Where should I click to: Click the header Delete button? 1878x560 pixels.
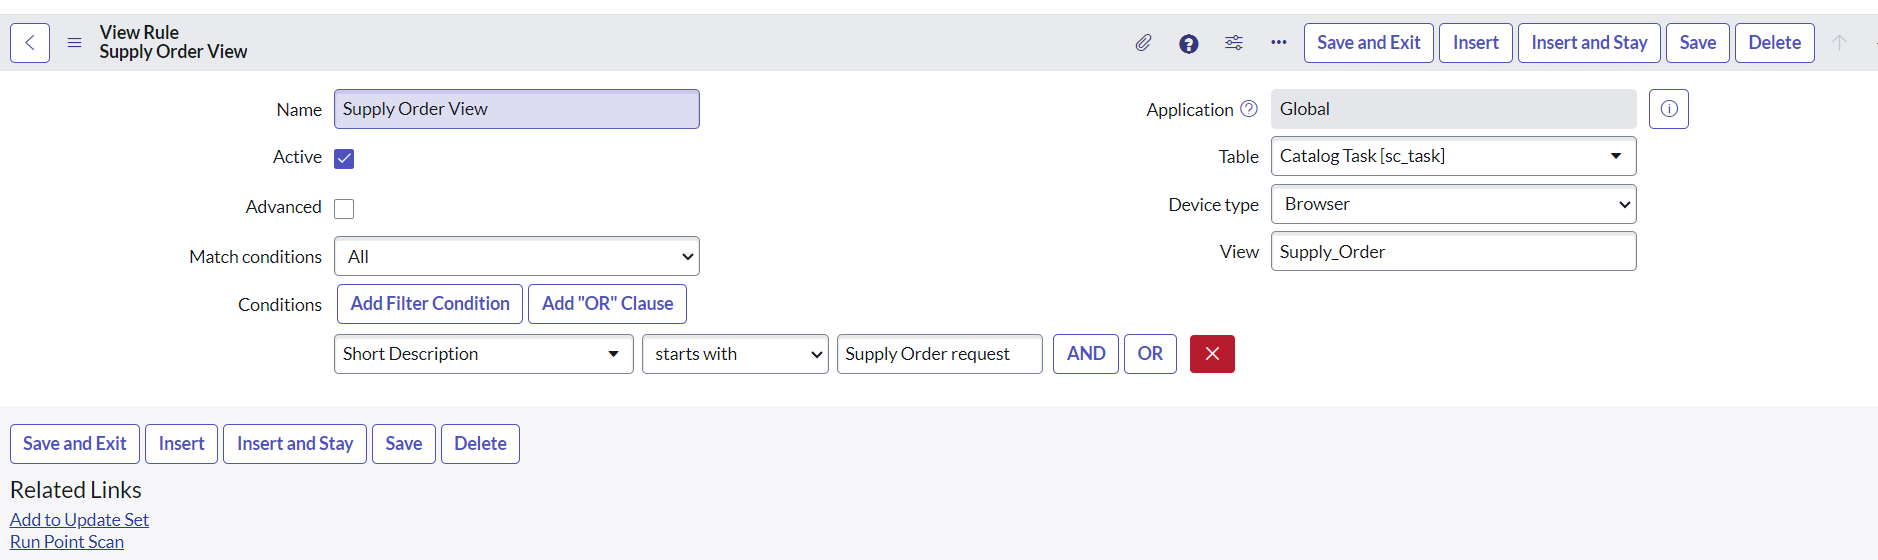(x=1775, y=43)
